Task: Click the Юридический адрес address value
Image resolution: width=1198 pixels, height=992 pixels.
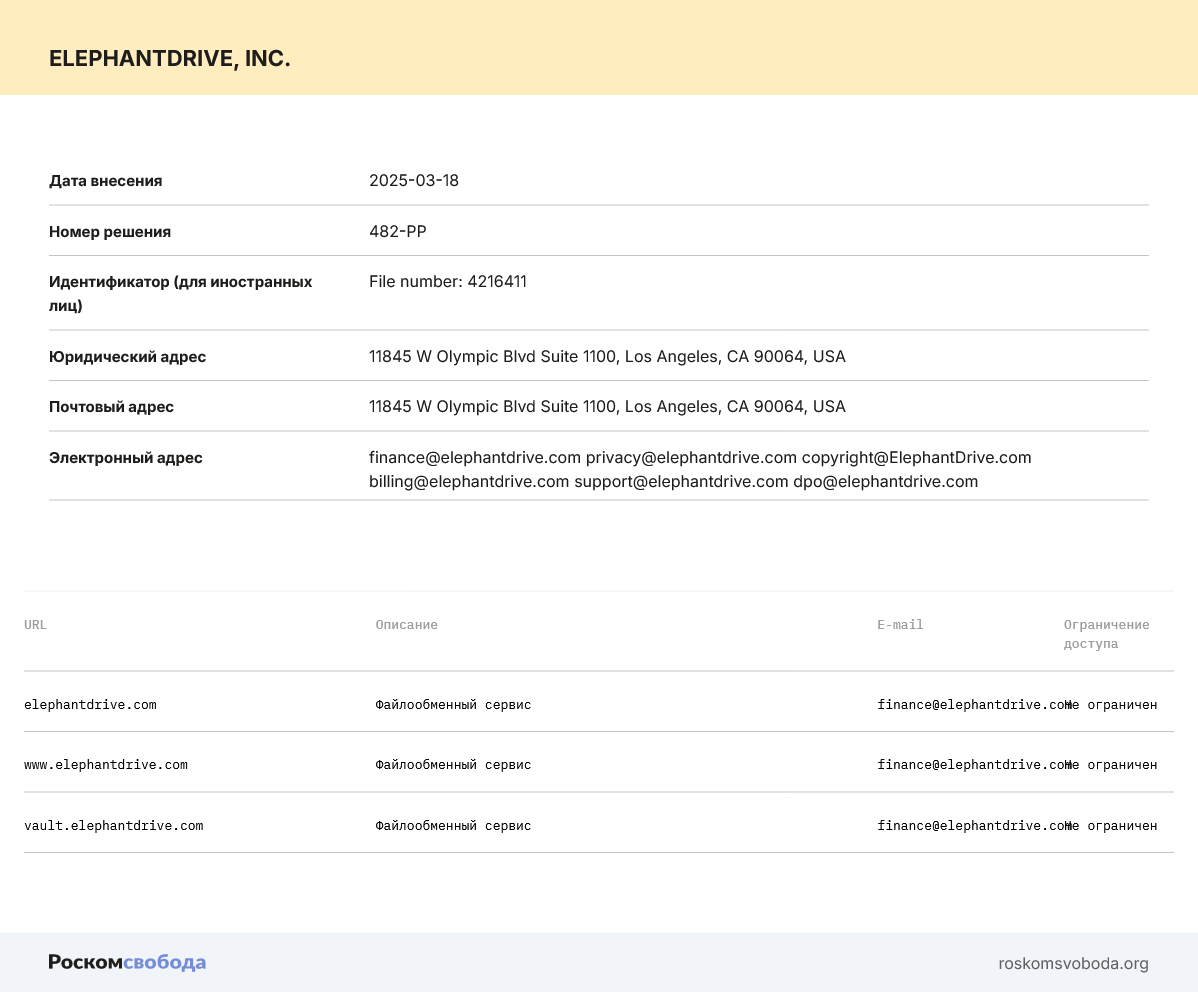Action: 607,356
